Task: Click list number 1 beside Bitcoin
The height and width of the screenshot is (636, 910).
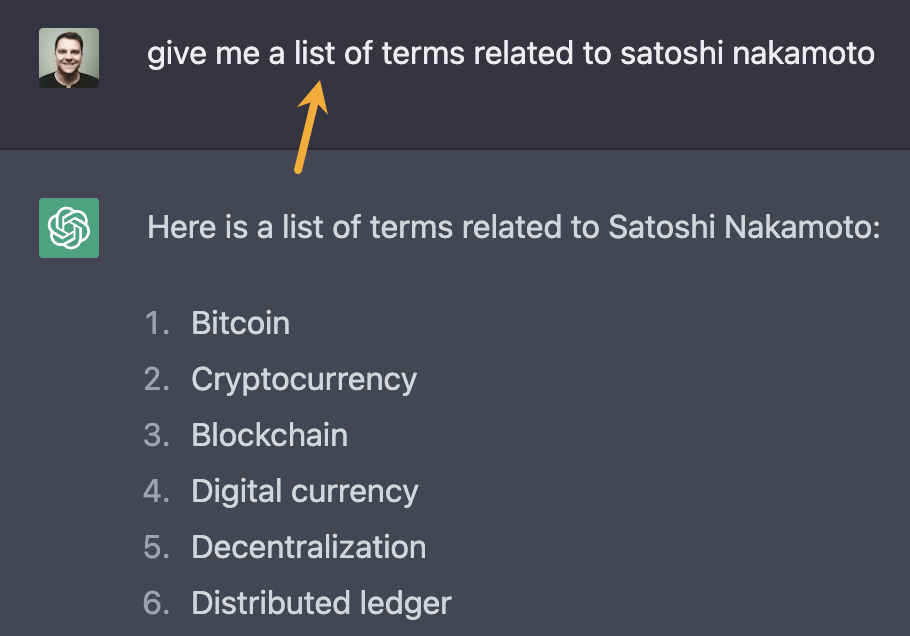Action: pos(157,324)
